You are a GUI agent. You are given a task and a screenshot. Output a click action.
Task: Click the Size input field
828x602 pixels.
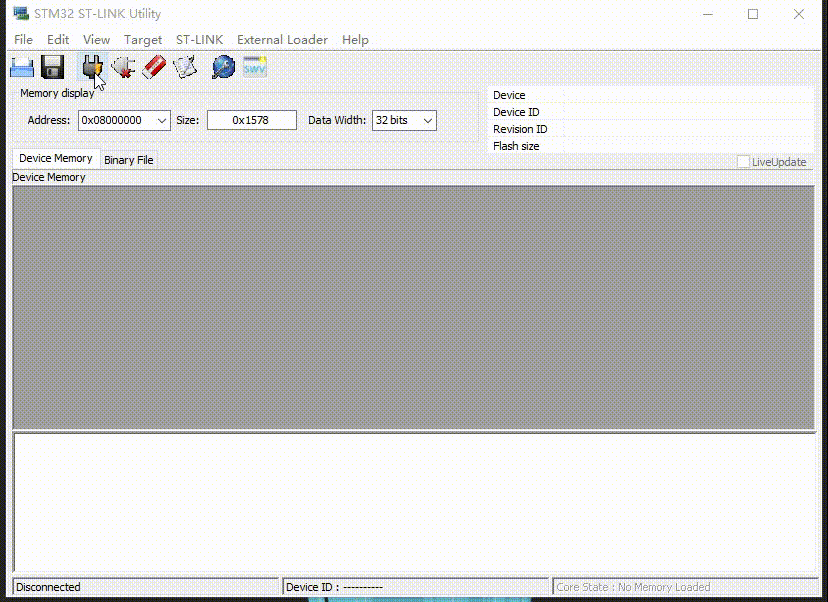point(251,120)
